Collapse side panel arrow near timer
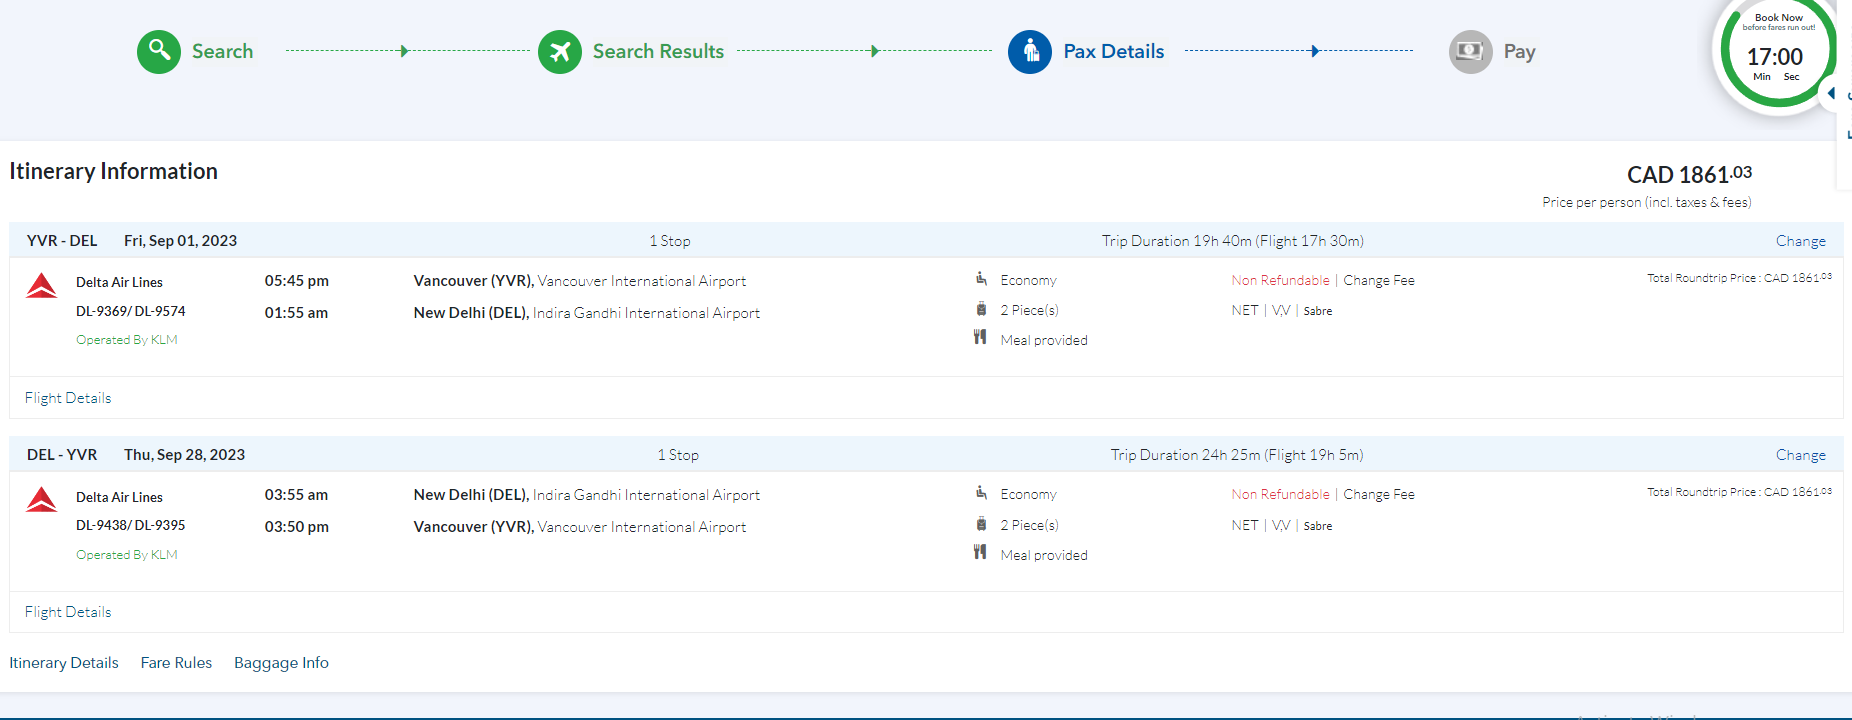 click(x=1832, y=93)
